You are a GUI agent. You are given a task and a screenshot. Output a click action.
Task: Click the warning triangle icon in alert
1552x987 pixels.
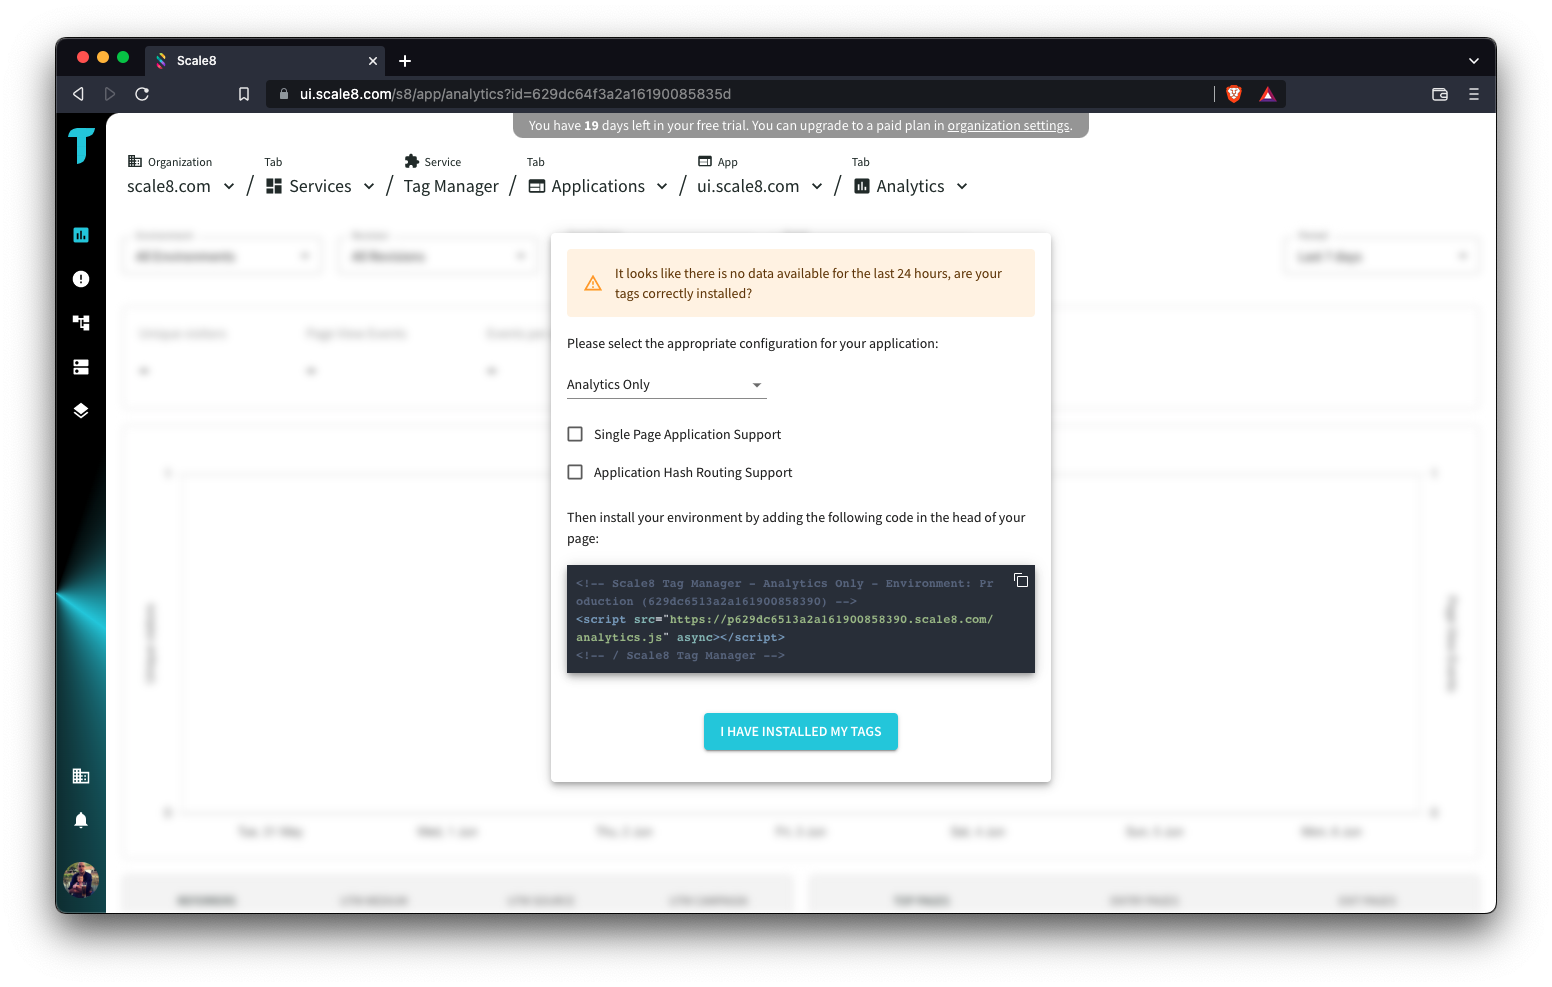tap(593, 283)
